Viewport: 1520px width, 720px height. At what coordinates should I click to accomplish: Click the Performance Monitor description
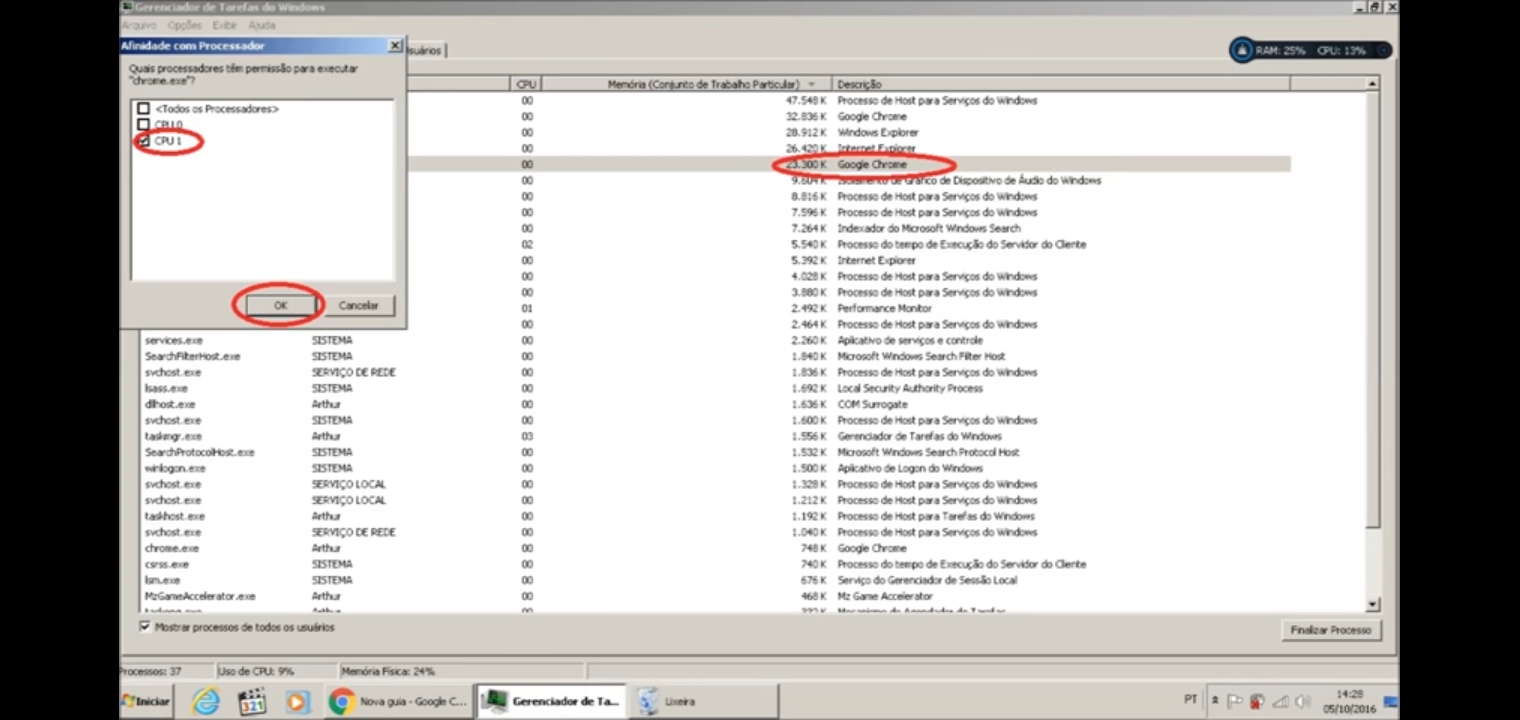[884, 308]
